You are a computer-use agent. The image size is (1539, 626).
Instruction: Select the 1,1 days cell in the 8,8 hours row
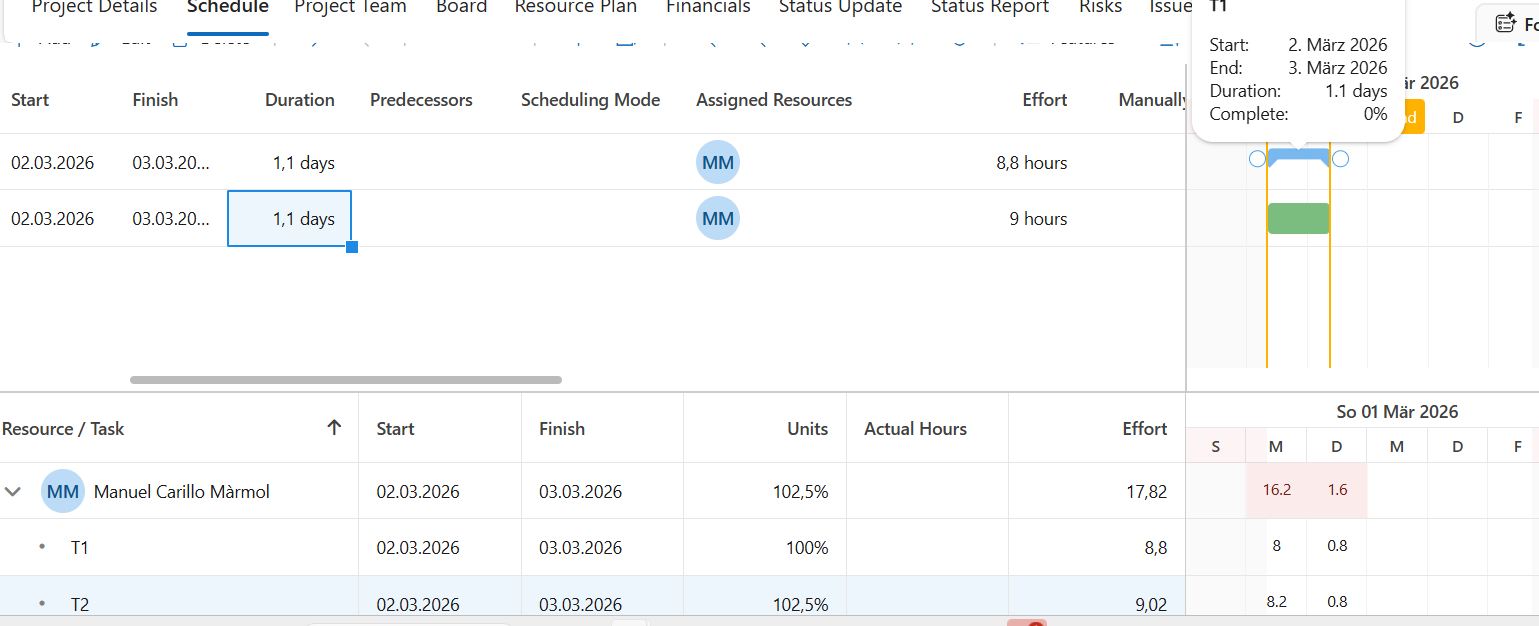click(x=289, y=162)
